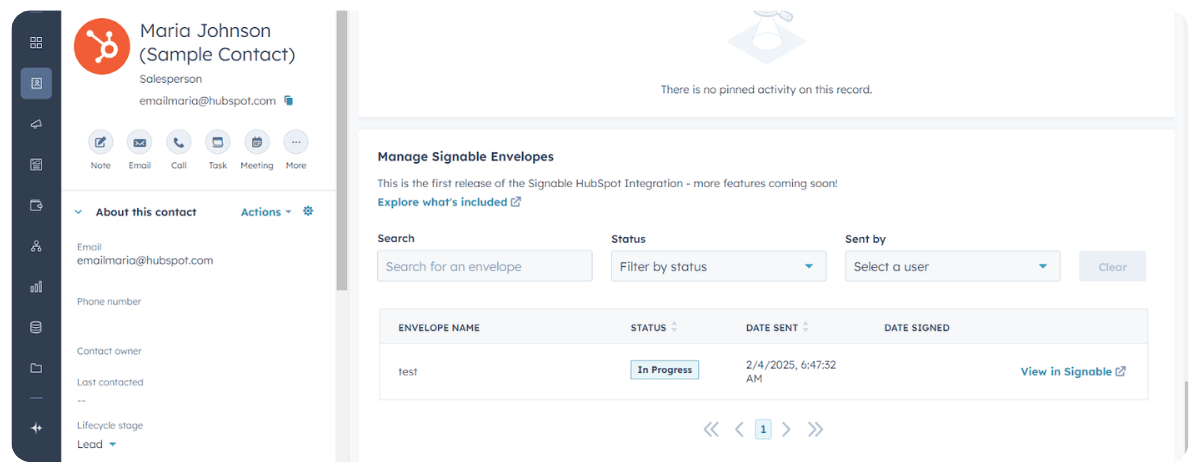
Task: Open the Reporting bar chart icon
Action: [36, 286]
